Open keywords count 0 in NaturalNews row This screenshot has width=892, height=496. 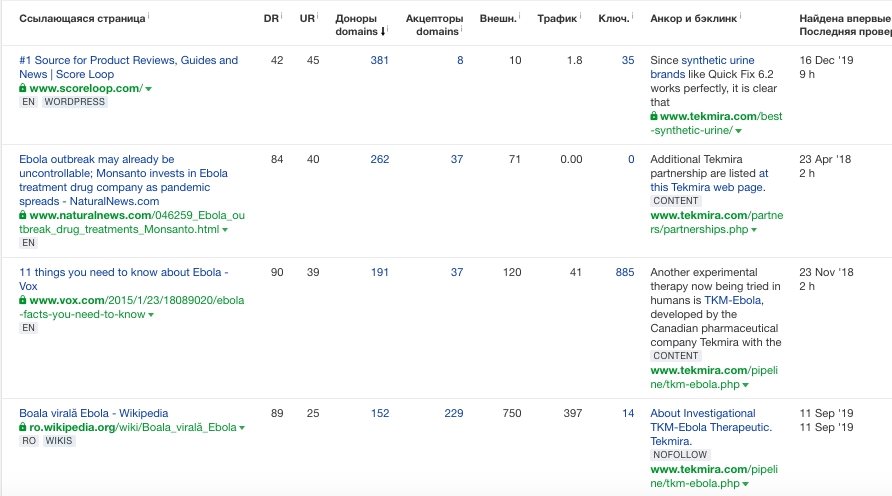pos(631,159)
